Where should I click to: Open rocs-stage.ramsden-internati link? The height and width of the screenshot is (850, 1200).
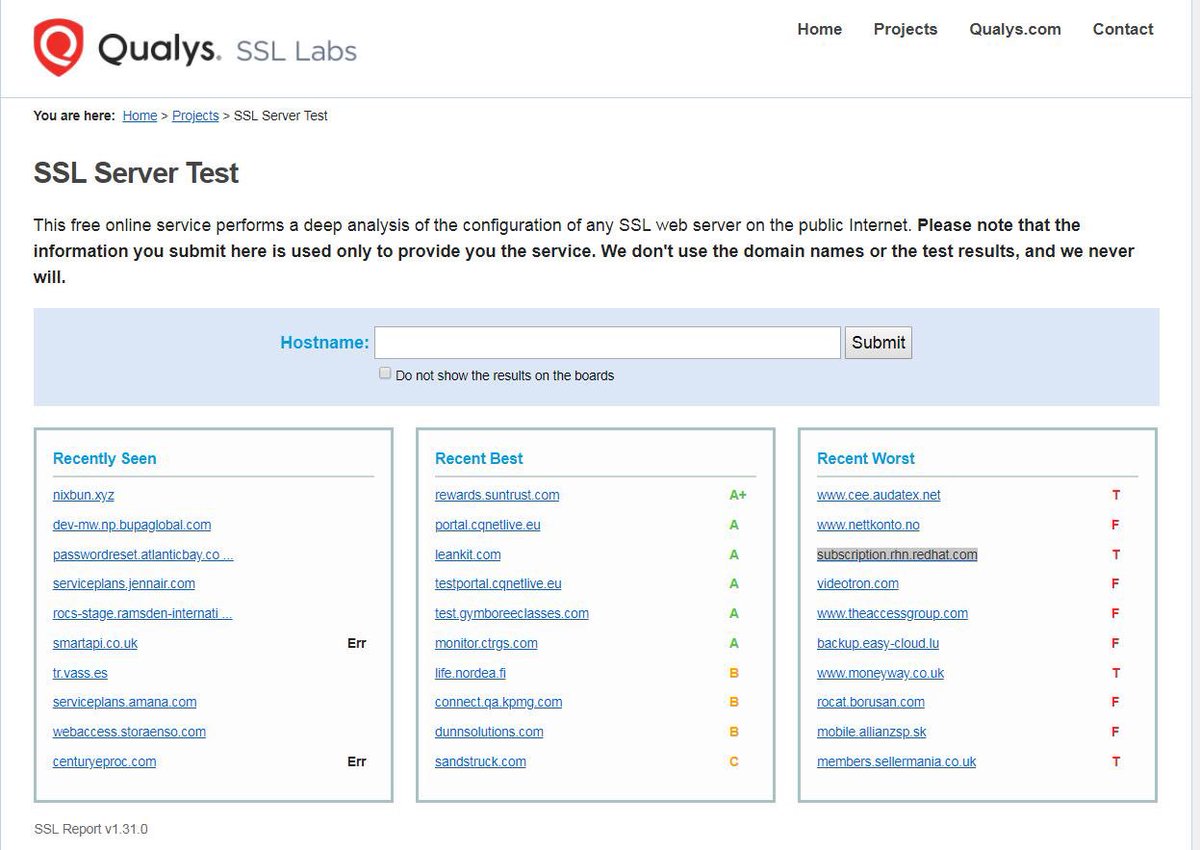[x=143, y=614]
